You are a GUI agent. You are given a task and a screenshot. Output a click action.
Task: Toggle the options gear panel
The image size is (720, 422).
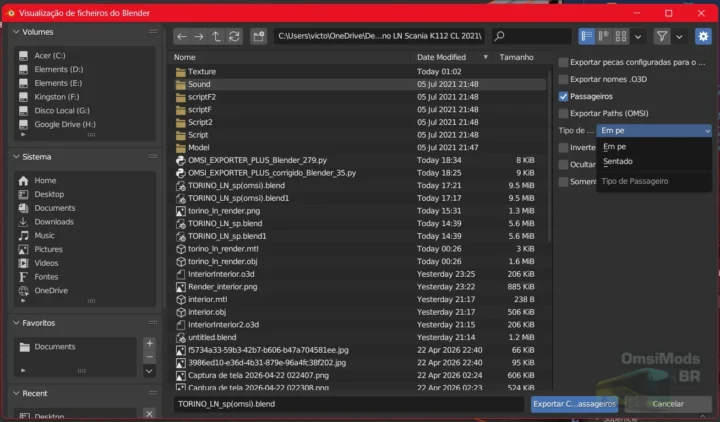point(703,36)
